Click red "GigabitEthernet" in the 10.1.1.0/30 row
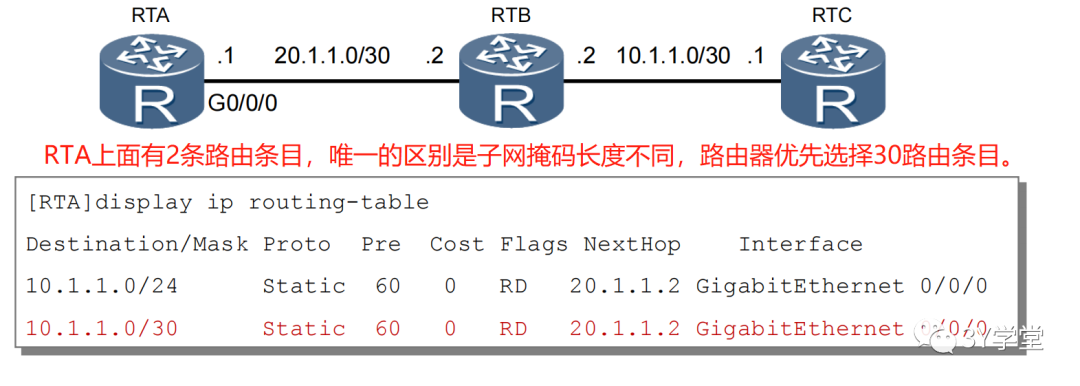This screenshot has height=386, width=1080. click(x=800, y=329)
